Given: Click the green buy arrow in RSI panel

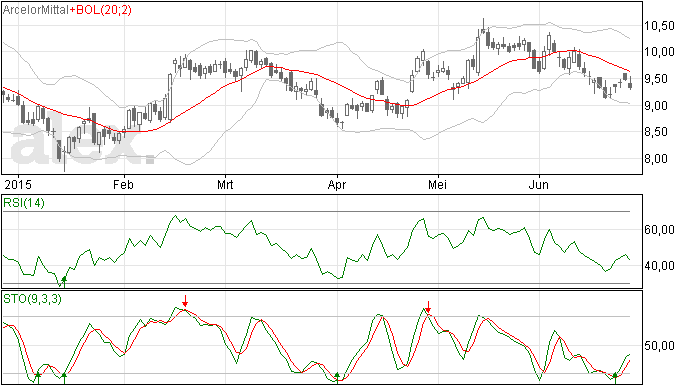Looking at the screenshot, I should coord(64,281).
